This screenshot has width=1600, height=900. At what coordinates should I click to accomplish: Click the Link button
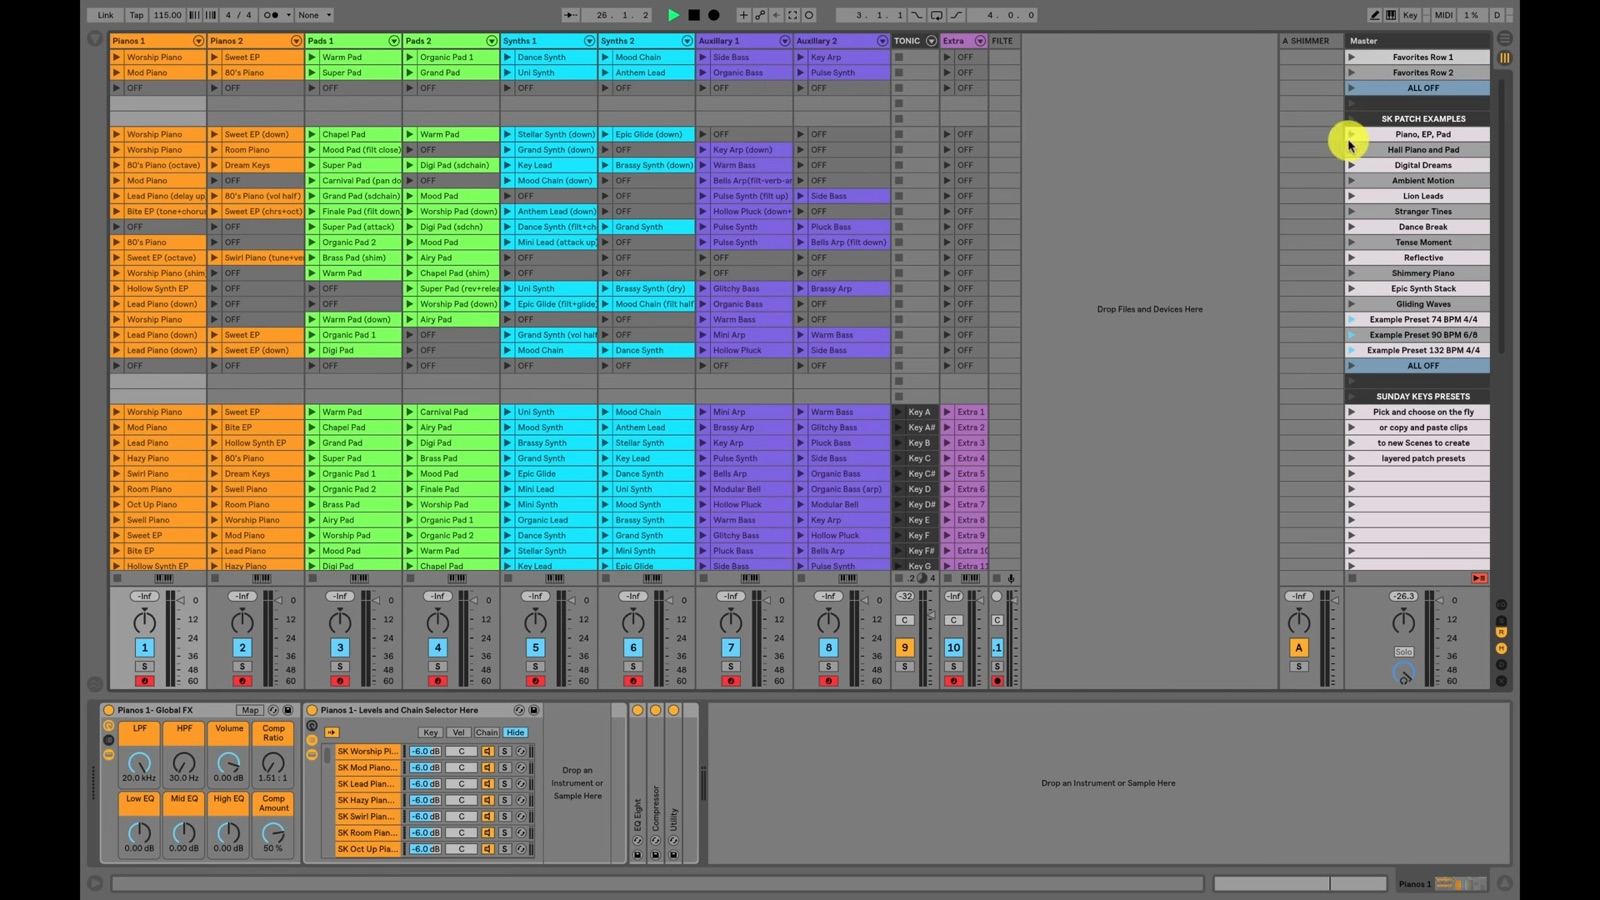tap(105, 15)
